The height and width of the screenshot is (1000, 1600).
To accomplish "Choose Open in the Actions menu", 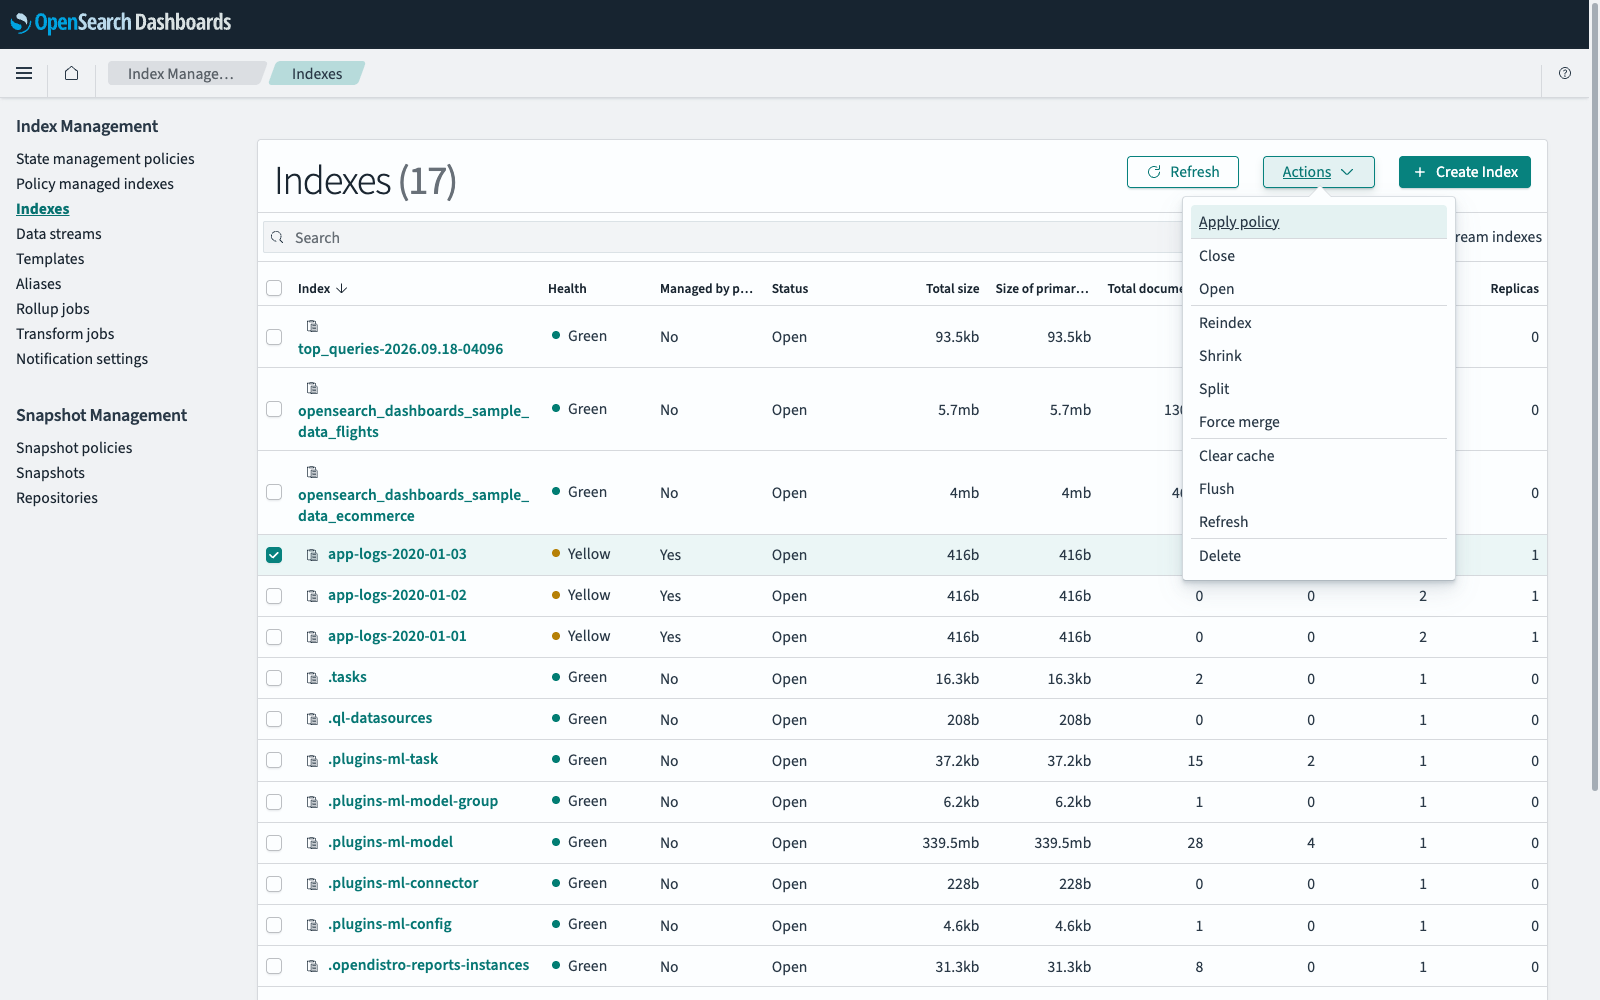I will 1318,289.
